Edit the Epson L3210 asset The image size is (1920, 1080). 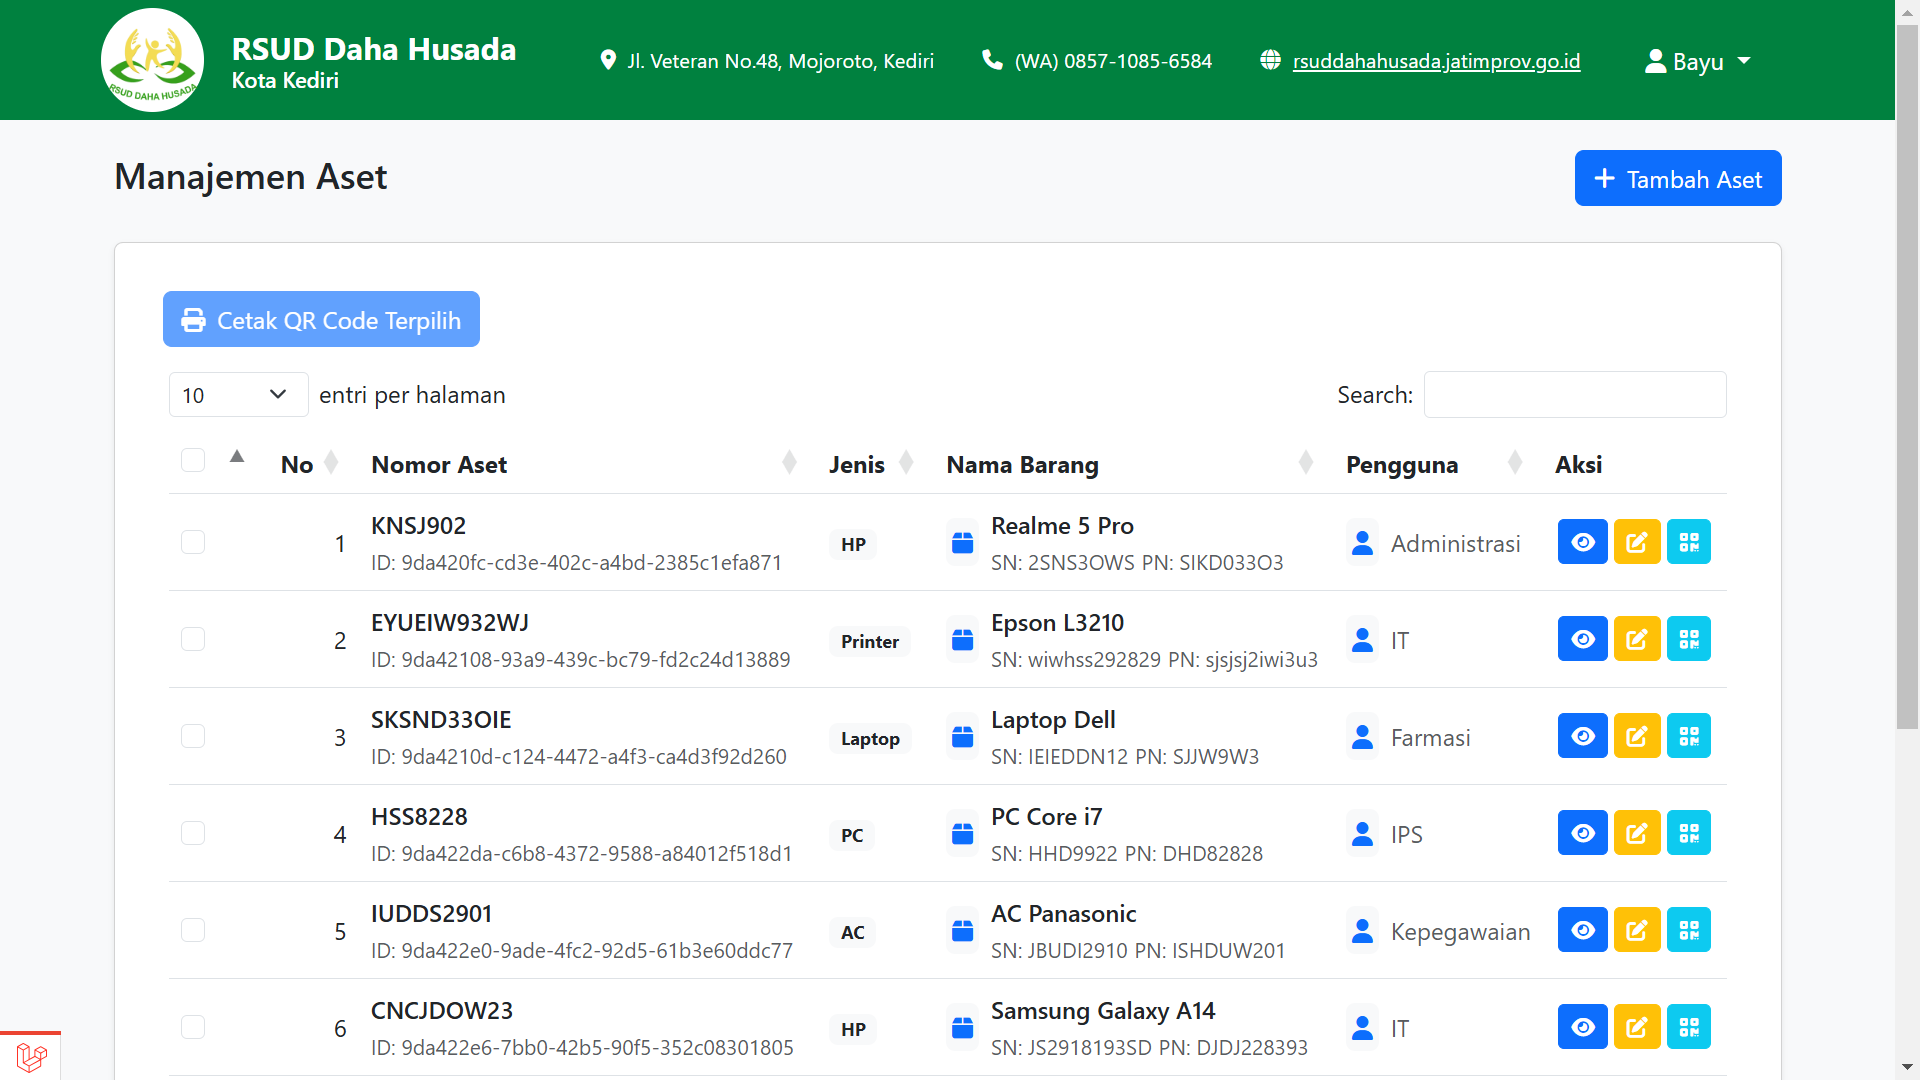click(1636, 639)
